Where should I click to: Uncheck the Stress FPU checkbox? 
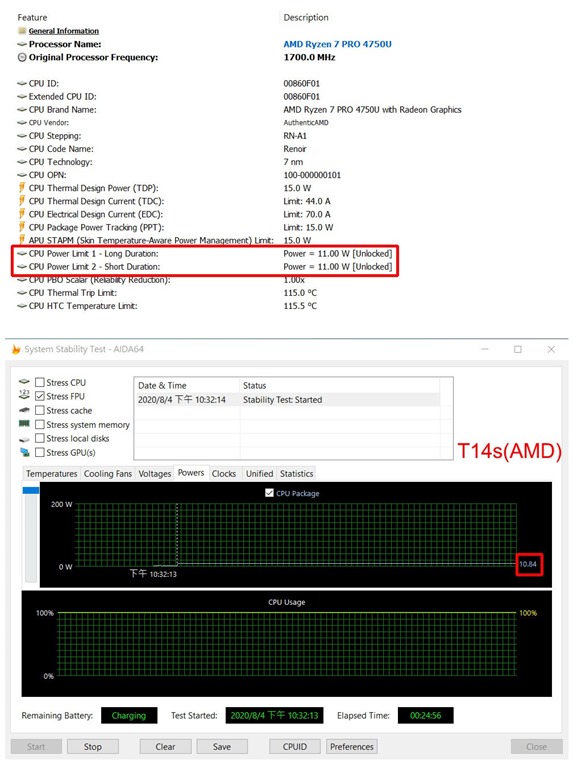coord(40,396)
